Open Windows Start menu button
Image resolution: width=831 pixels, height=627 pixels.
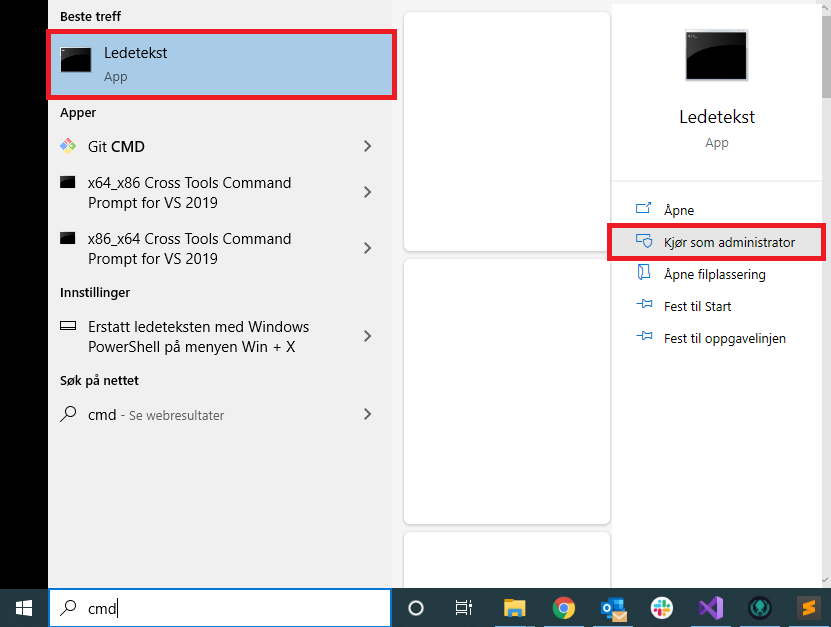(24, 608)
